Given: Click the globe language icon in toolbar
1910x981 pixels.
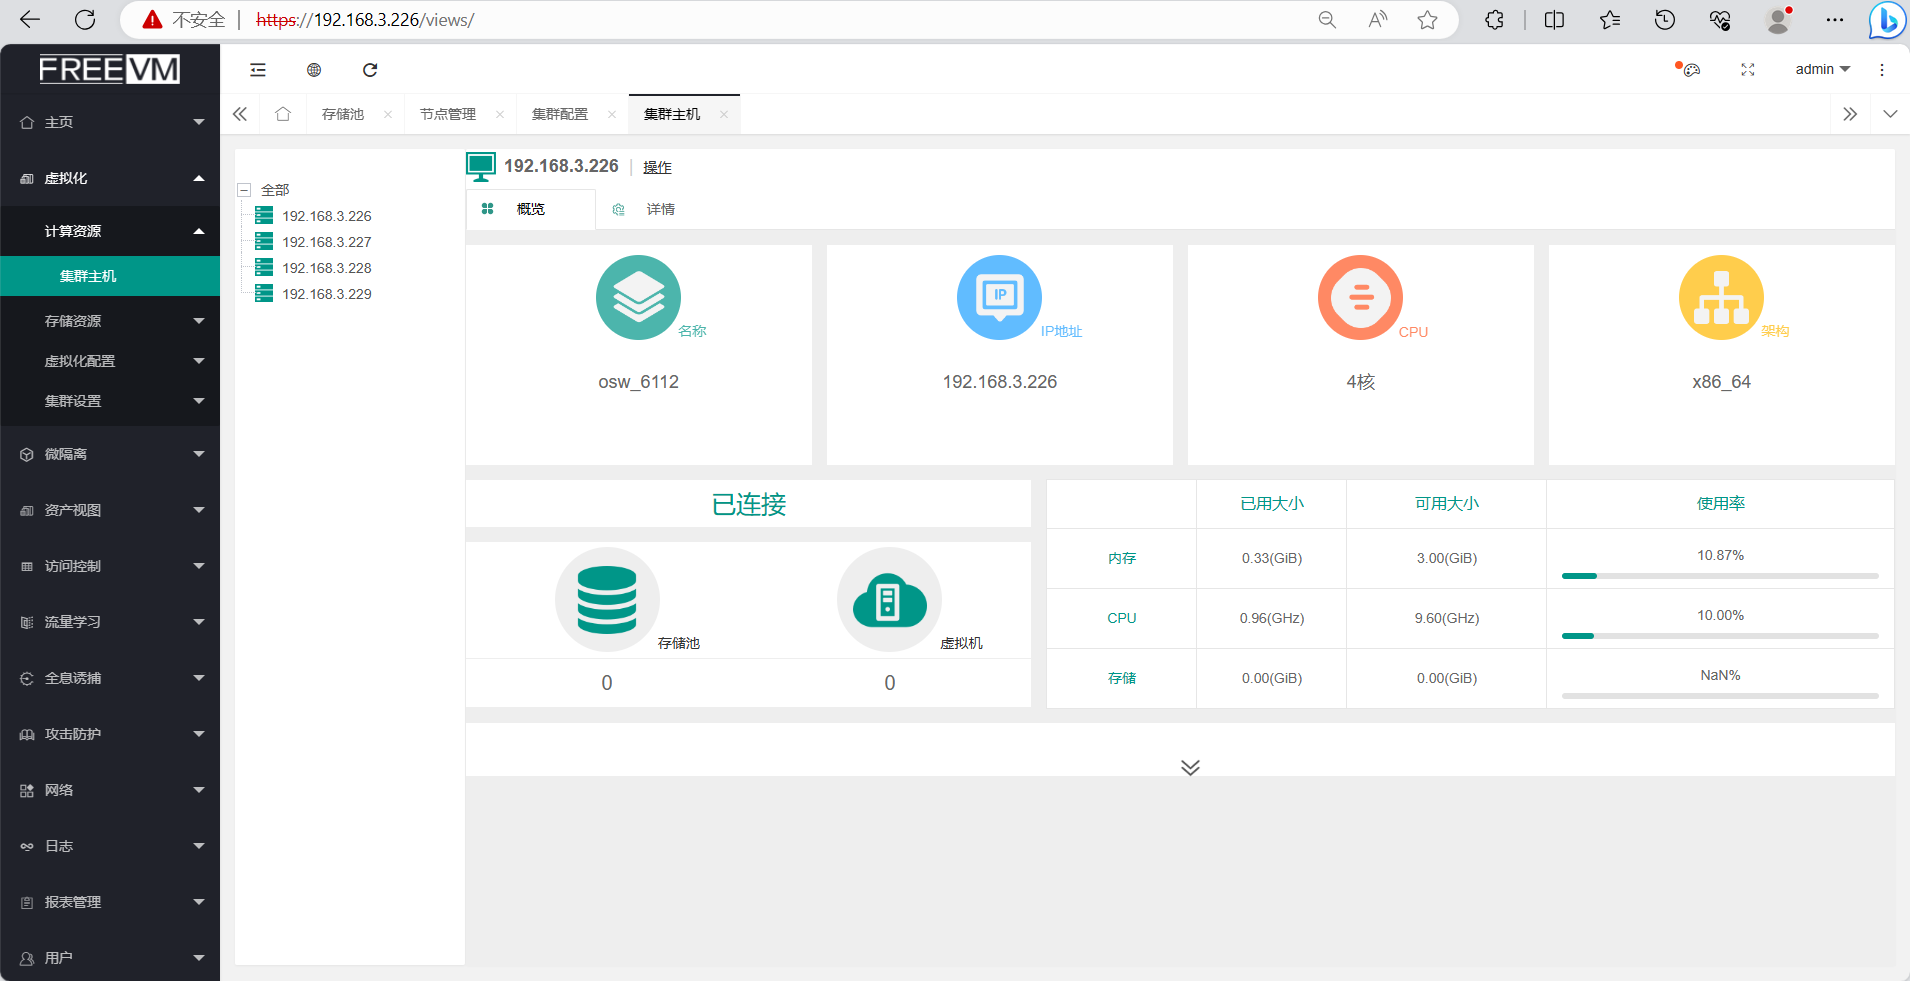Looking at the screenshot, I should point(314,70).
